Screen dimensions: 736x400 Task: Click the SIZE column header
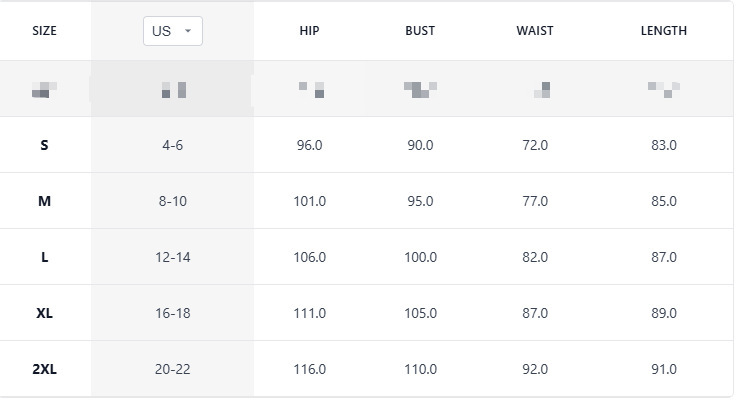(44, 31)
